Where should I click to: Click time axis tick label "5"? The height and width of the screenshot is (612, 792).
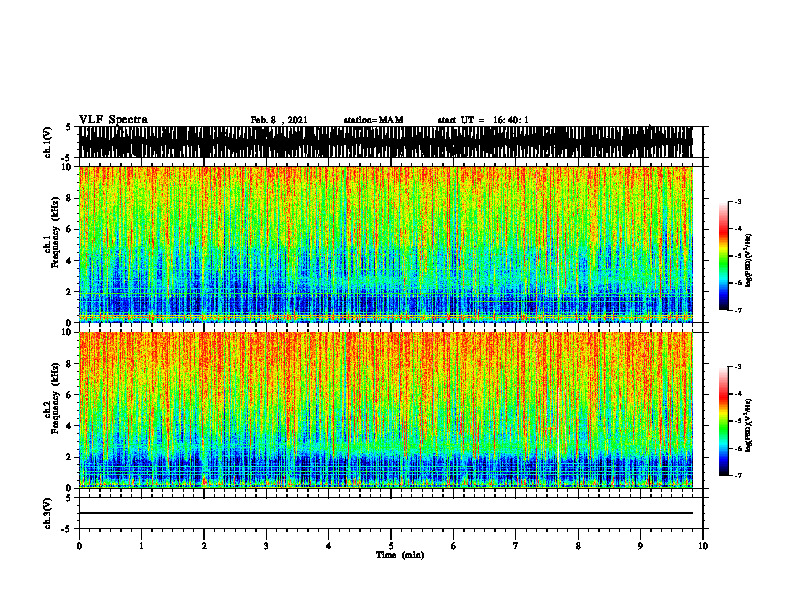click(x=391, y=546)
